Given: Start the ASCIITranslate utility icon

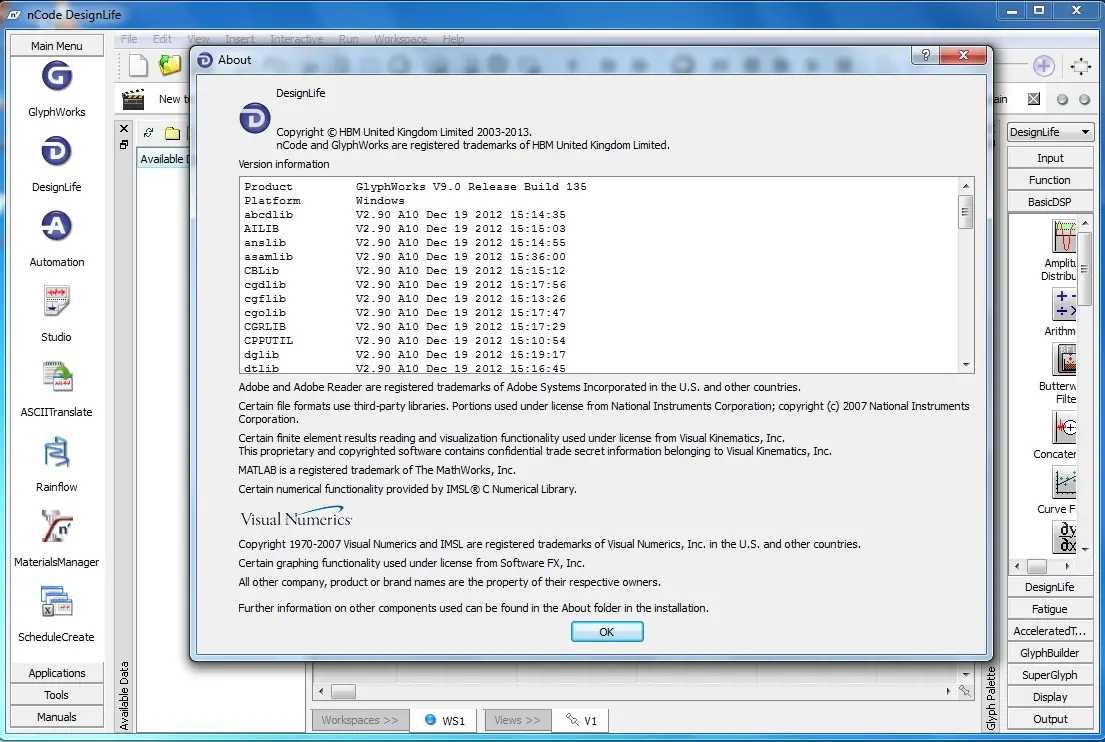Looking at the screenshot, I should pyautogui.click(x=57, y=377).
